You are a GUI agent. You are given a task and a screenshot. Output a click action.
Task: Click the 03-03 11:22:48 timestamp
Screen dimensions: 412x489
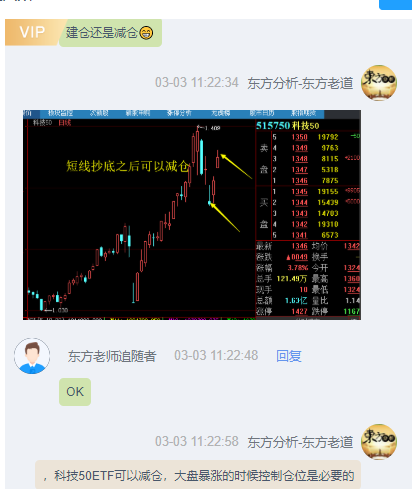(x=216, y=356)
